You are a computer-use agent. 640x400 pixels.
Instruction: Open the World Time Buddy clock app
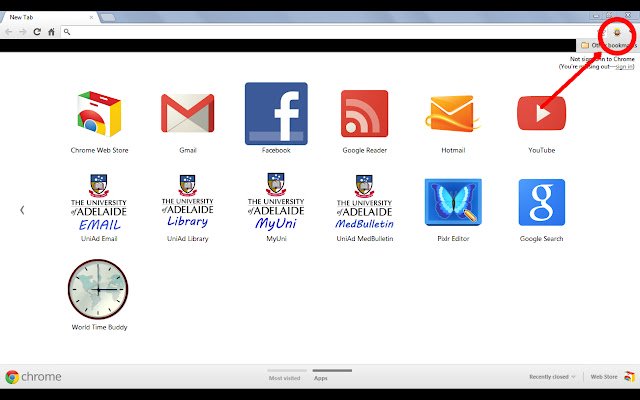98,289
